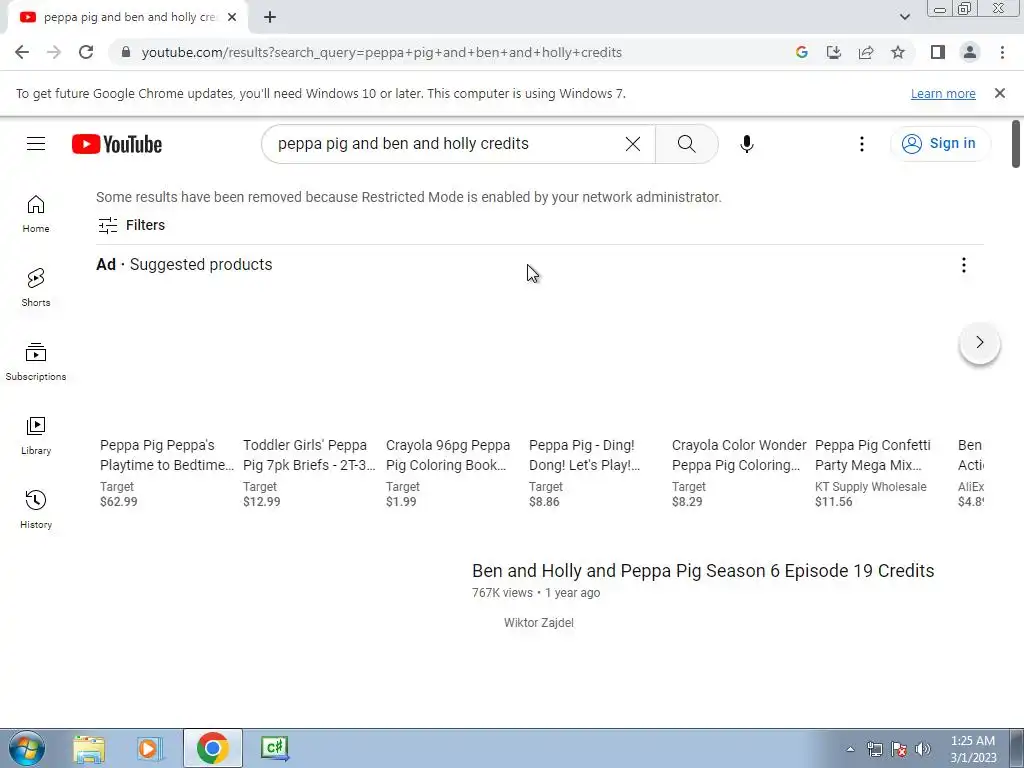1024x768 pixels.
Task: Clear the search box with the X
Action: point(632,144)
